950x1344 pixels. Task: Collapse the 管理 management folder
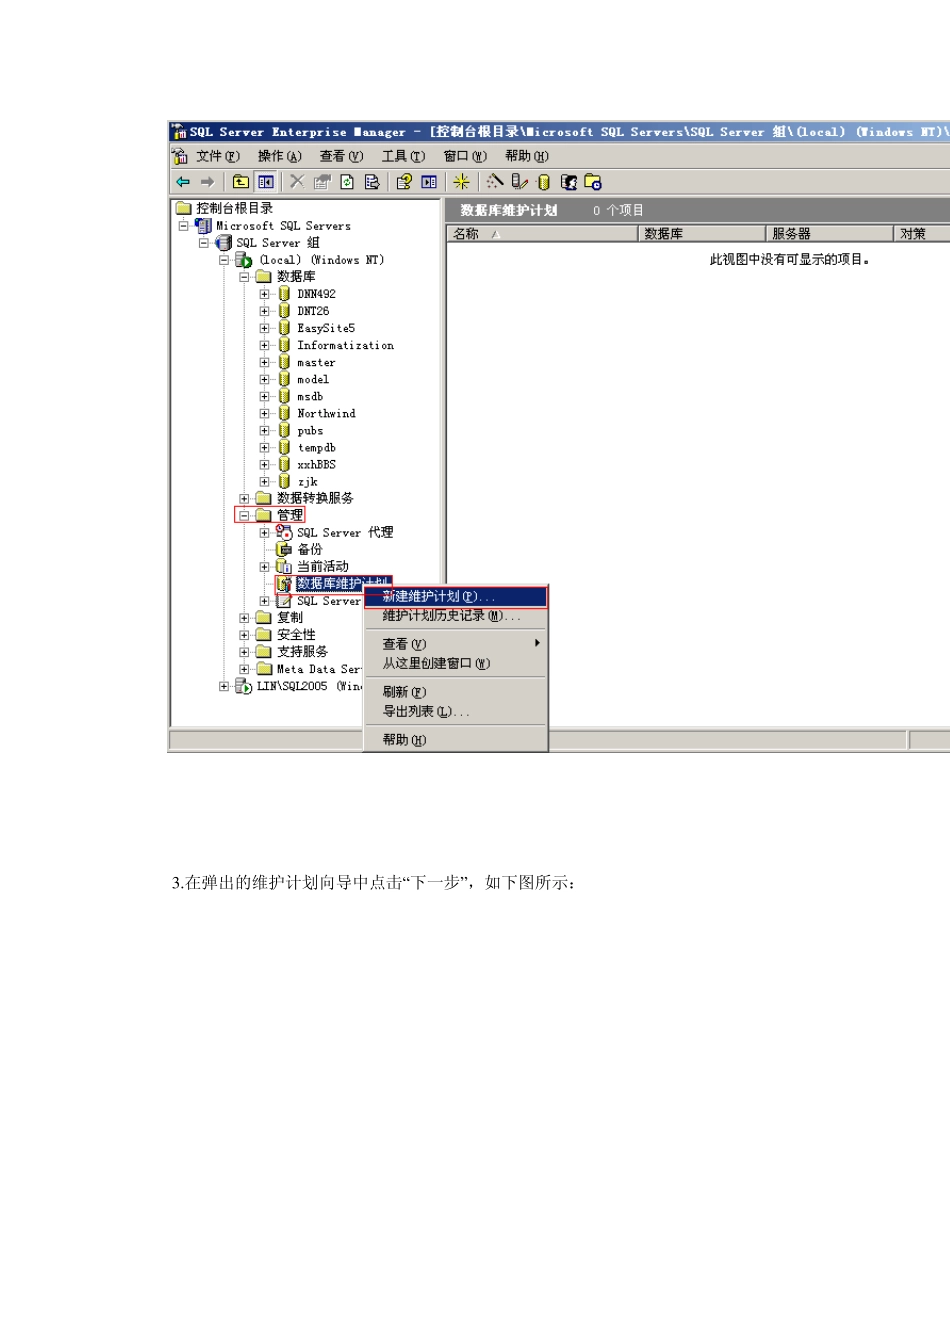coord(244,515)
